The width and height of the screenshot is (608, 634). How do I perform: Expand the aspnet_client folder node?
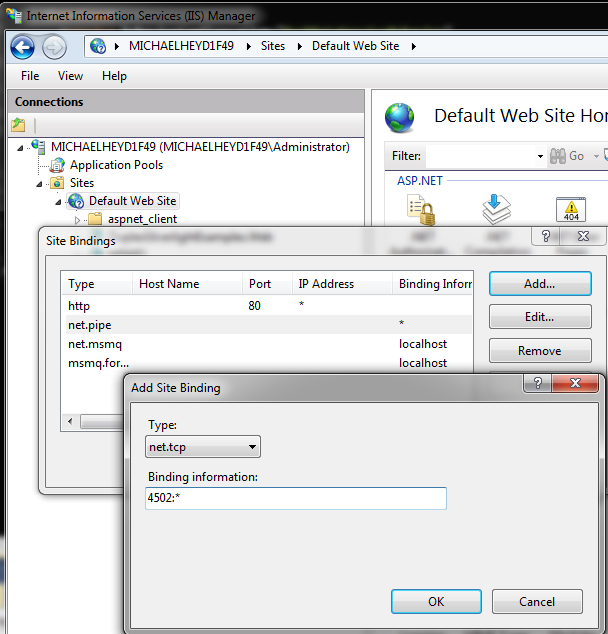(77, 220)
